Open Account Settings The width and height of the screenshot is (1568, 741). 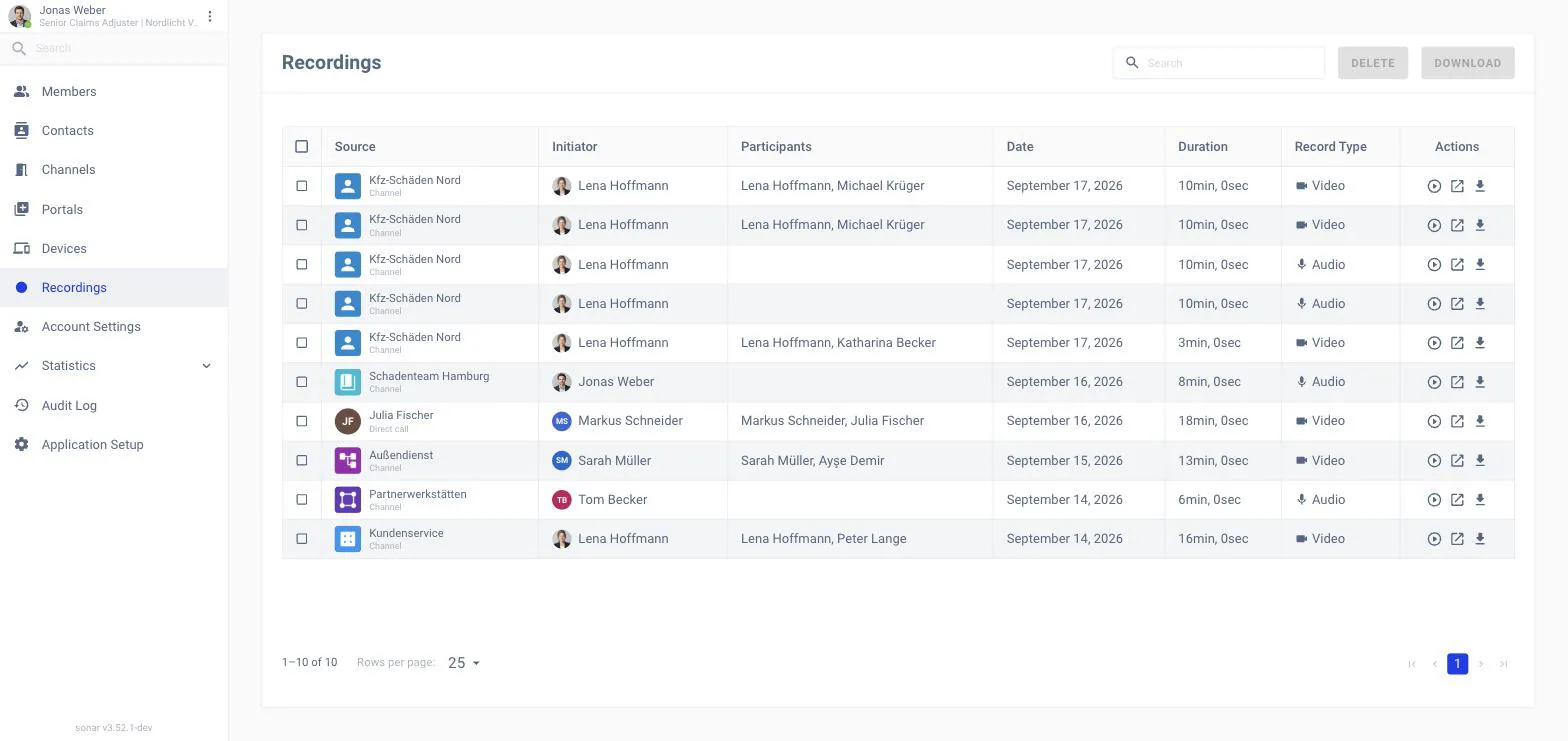click(x=114, y=327)
